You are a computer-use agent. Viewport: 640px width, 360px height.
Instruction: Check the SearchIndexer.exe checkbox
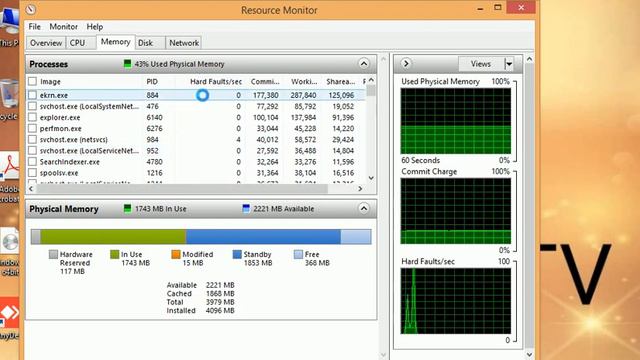click(33, 162)
